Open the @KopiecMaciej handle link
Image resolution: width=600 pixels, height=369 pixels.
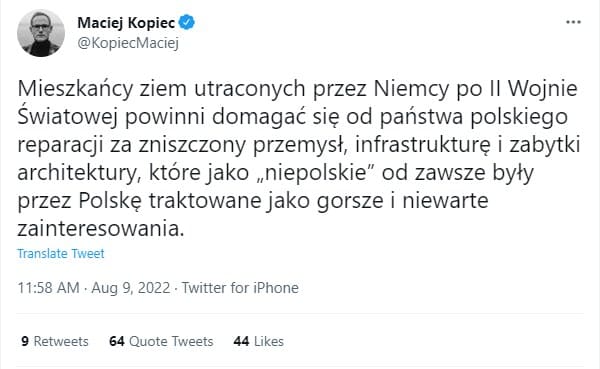click(128, 43)
